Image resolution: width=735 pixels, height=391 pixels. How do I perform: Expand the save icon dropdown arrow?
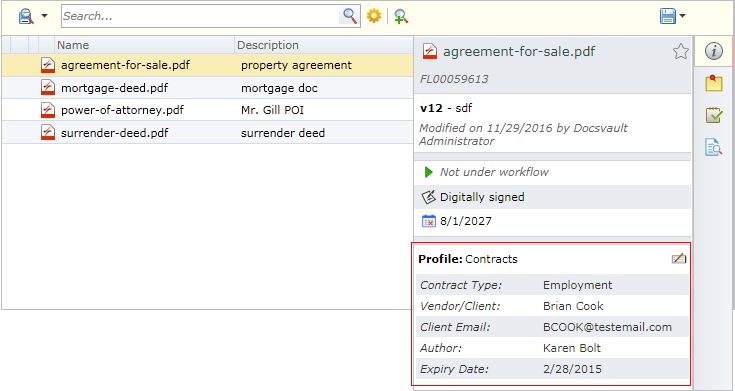(x=682, y=16)
